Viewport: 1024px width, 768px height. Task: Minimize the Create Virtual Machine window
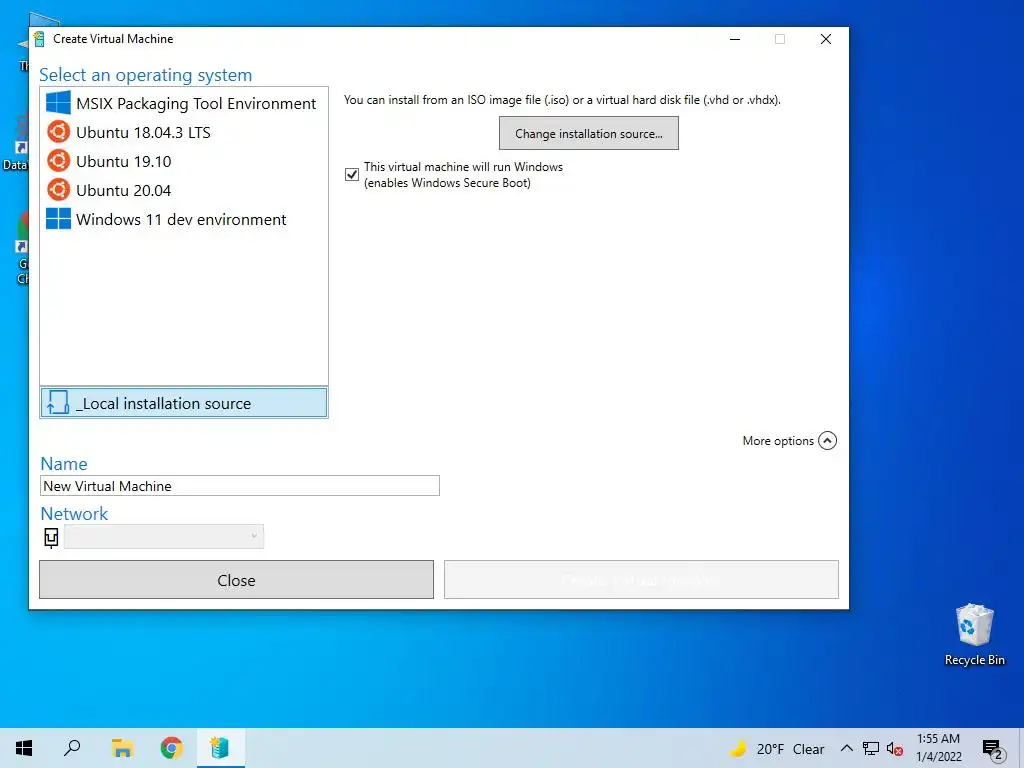pos(735,39)
